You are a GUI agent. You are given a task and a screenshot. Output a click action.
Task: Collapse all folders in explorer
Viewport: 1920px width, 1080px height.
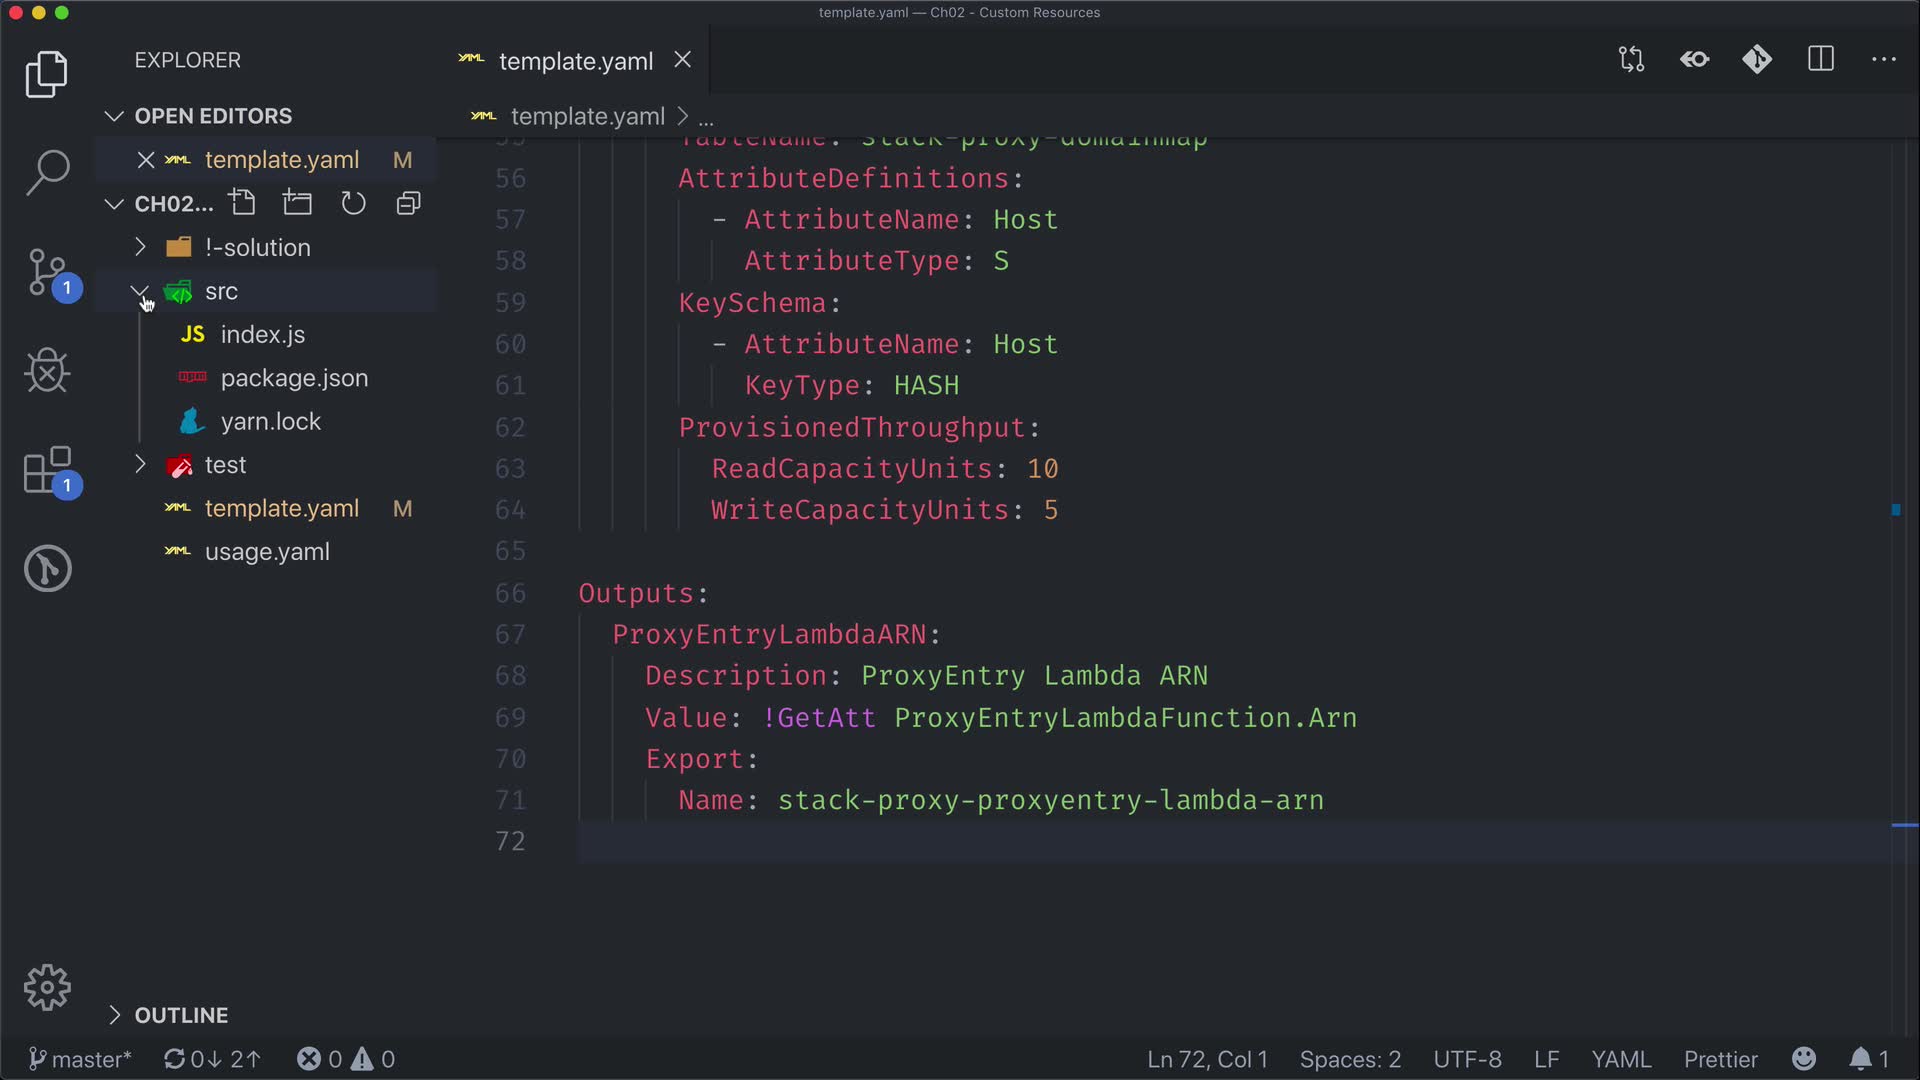point(408,203)
